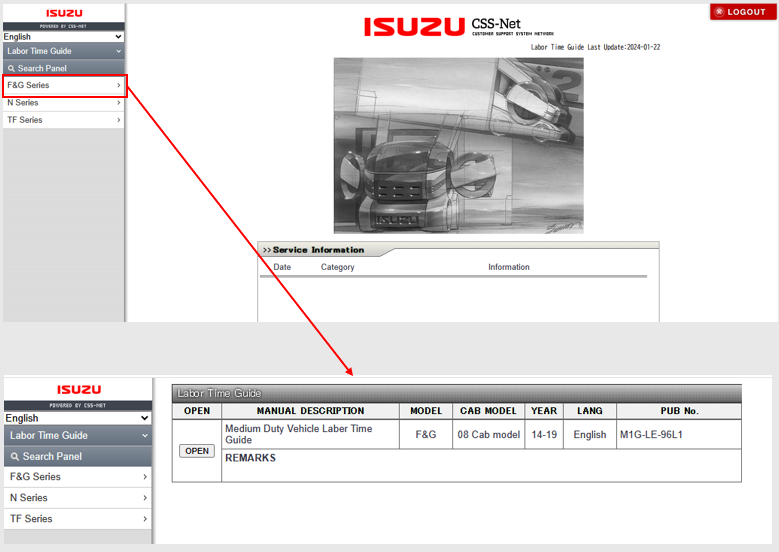The image size is (779, 552).
Task: Click the N Series chevron arrow in the upper sidebar
Action: (x=118, y=103)
